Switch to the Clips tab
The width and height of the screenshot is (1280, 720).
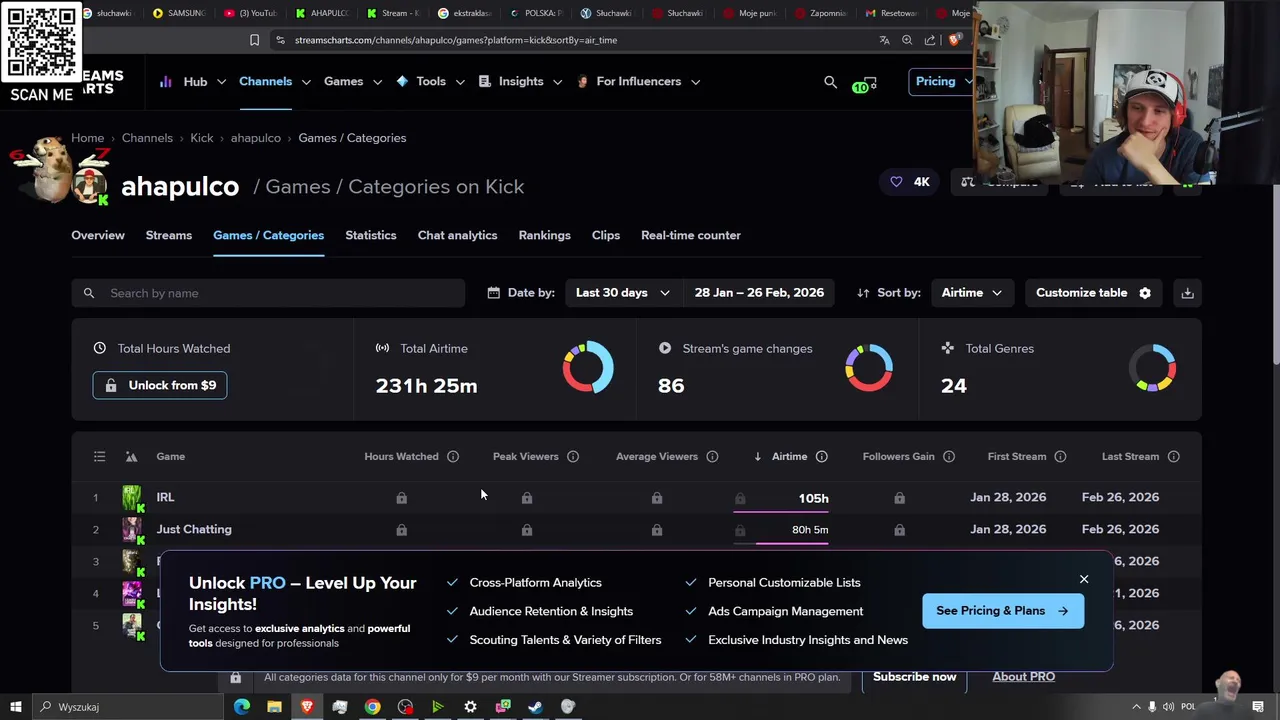click(606, 235)
